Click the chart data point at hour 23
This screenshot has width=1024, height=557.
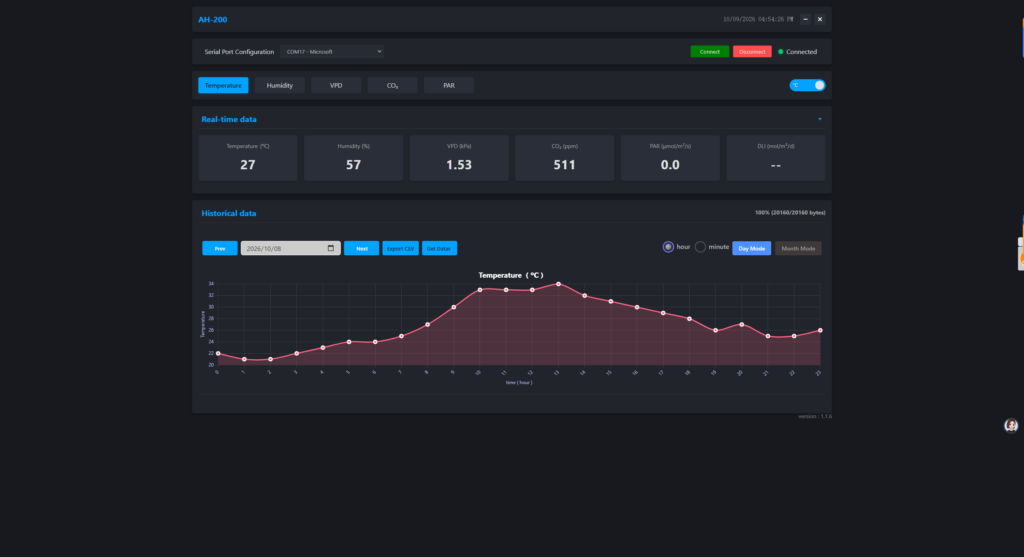pos(820,330)
